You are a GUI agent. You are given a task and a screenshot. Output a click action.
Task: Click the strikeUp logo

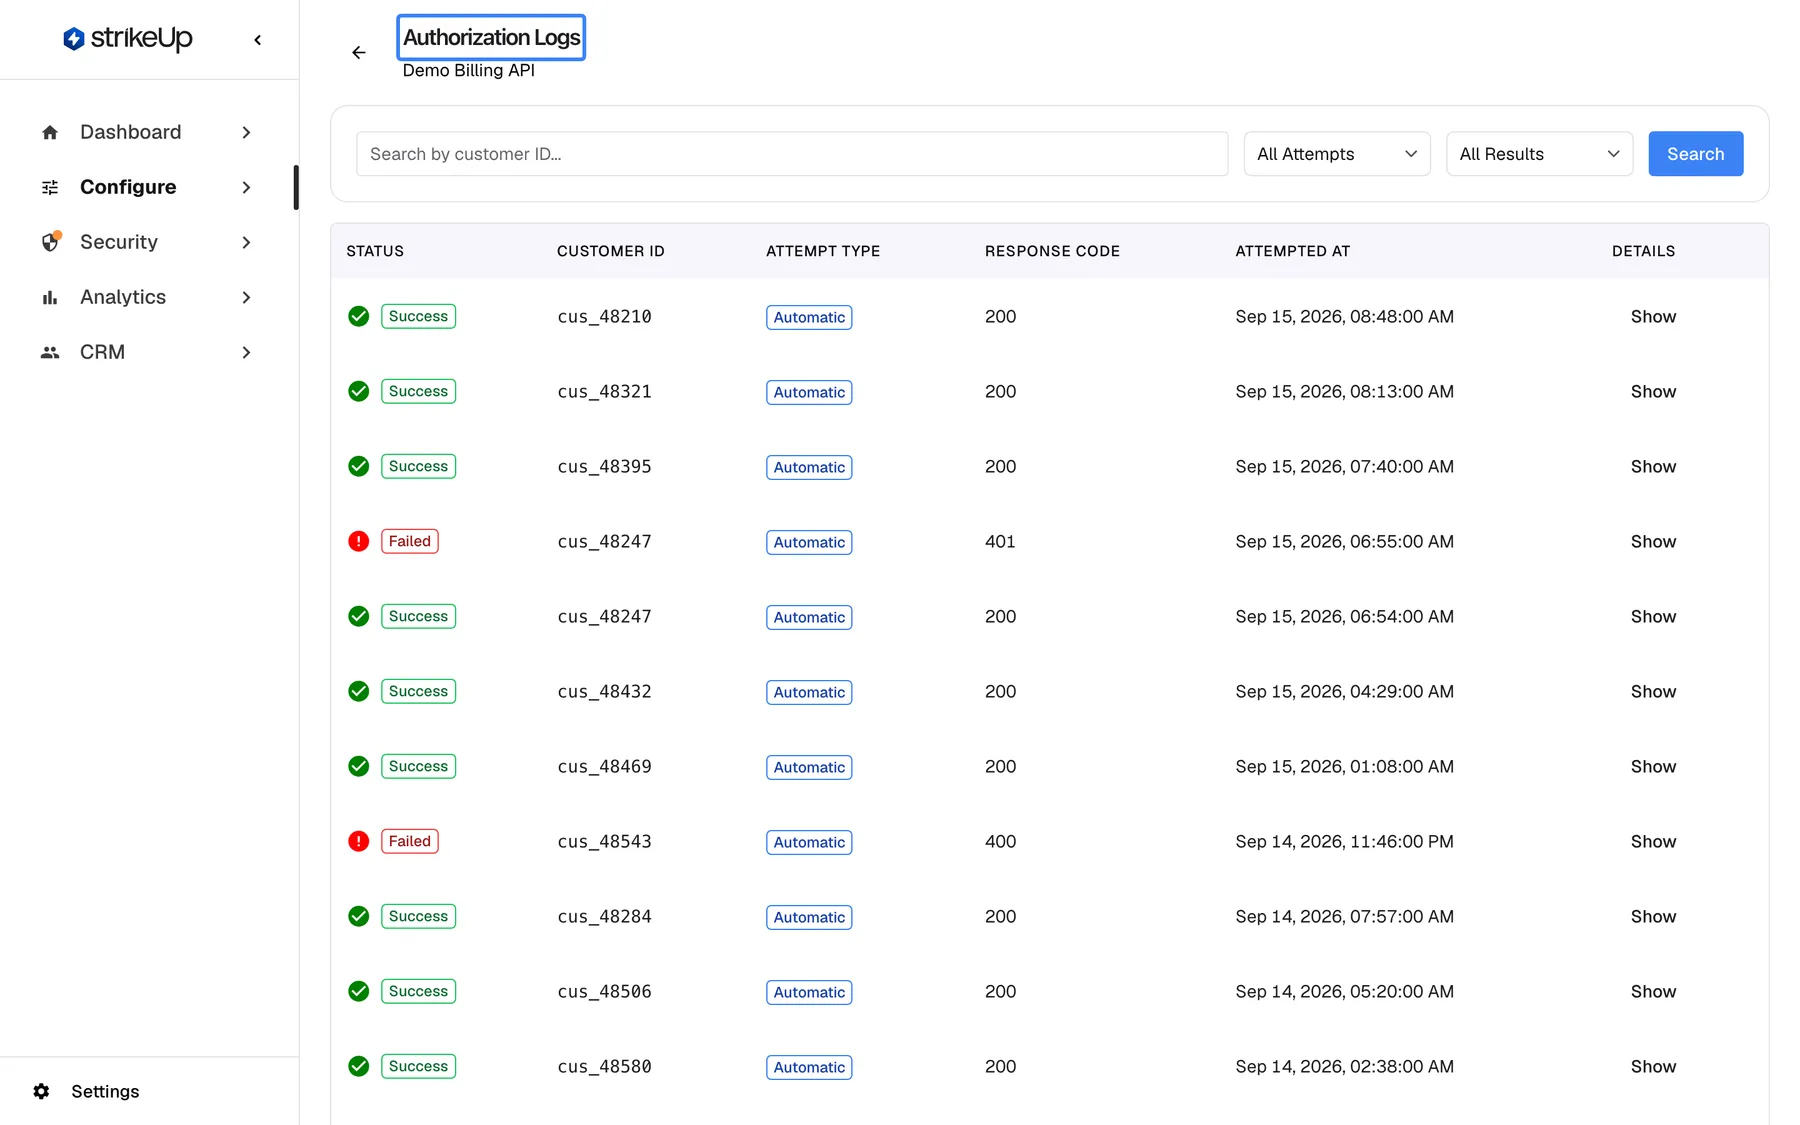click(x=127, y=38)
